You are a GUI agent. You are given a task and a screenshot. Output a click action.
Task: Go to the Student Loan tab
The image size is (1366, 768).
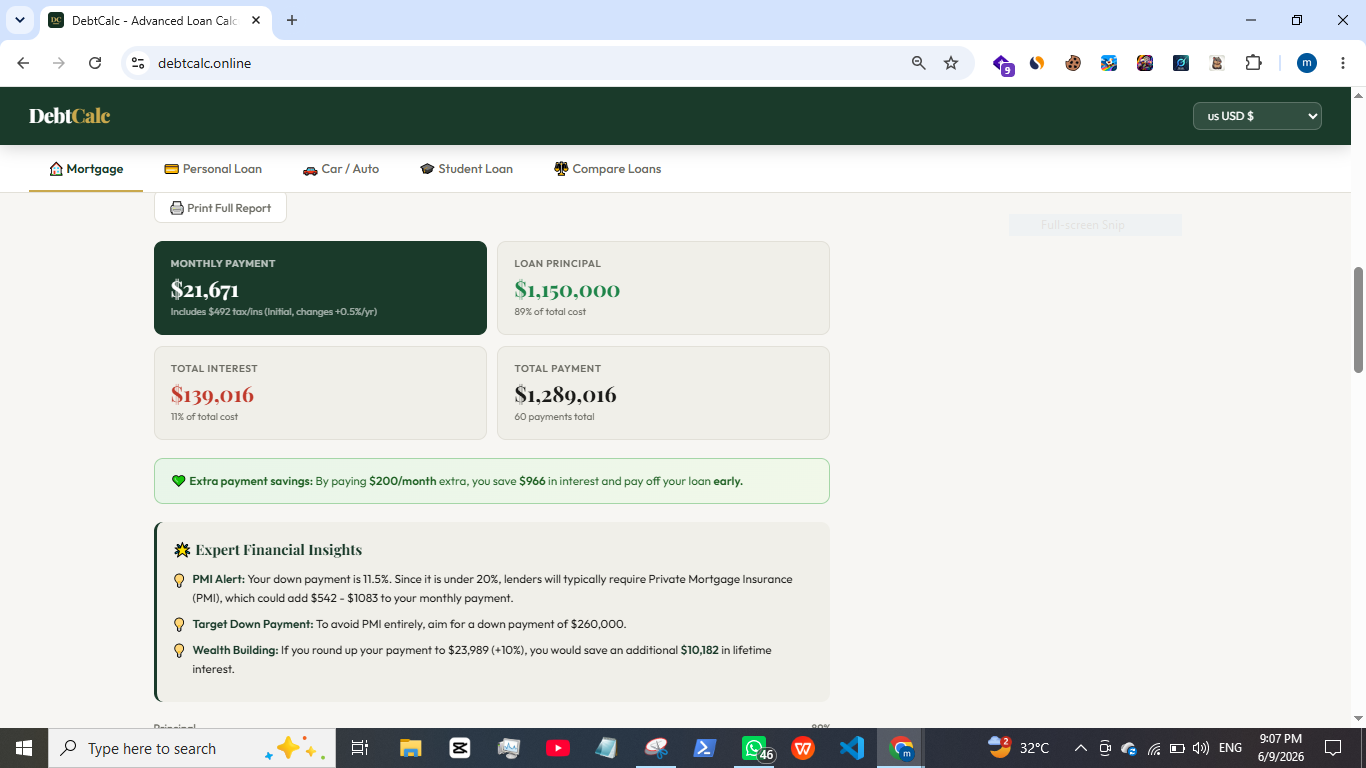click(x=466, y=169)
